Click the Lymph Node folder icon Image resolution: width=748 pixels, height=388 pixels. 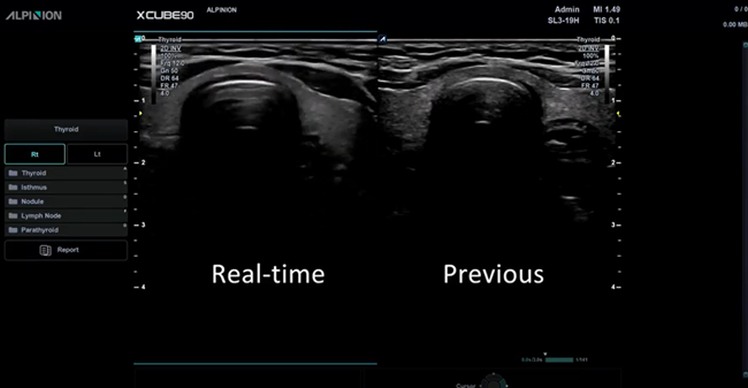point(13,216)
